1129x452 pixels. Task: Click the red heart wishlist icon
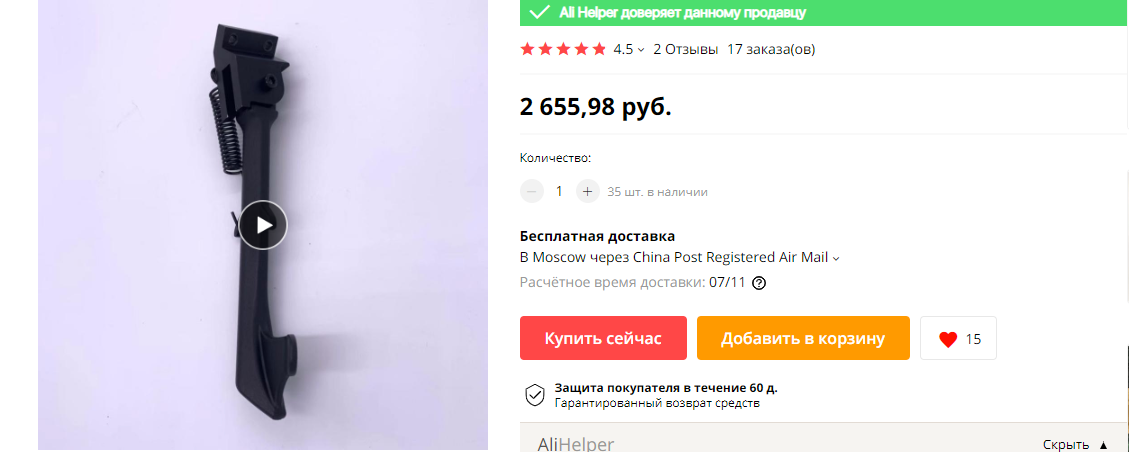(948, 339)
